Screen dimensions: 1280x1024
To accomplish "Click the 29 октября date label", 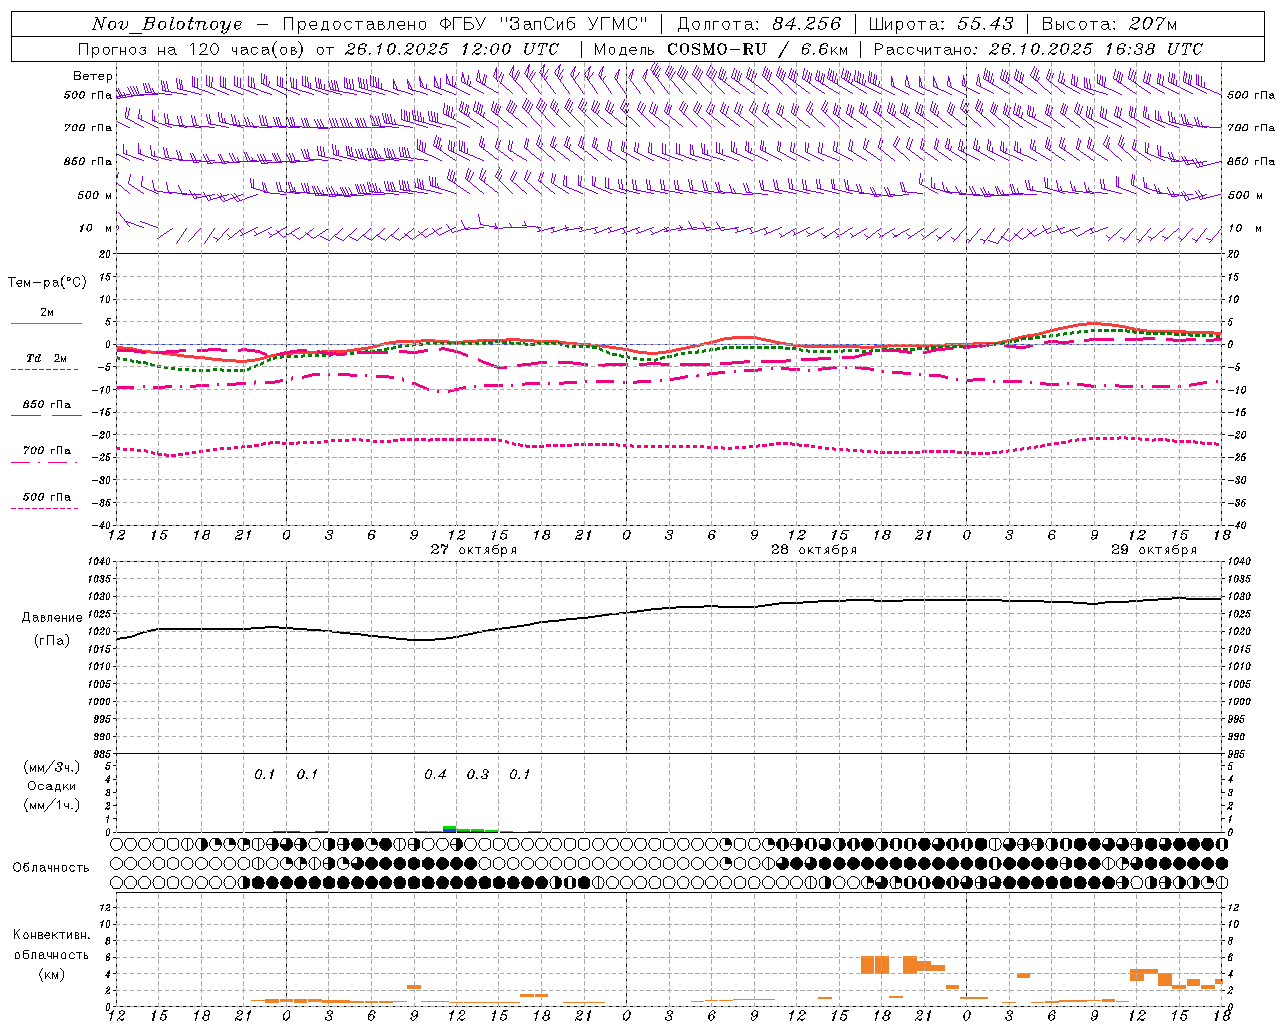I will [x=1153, y=550].
